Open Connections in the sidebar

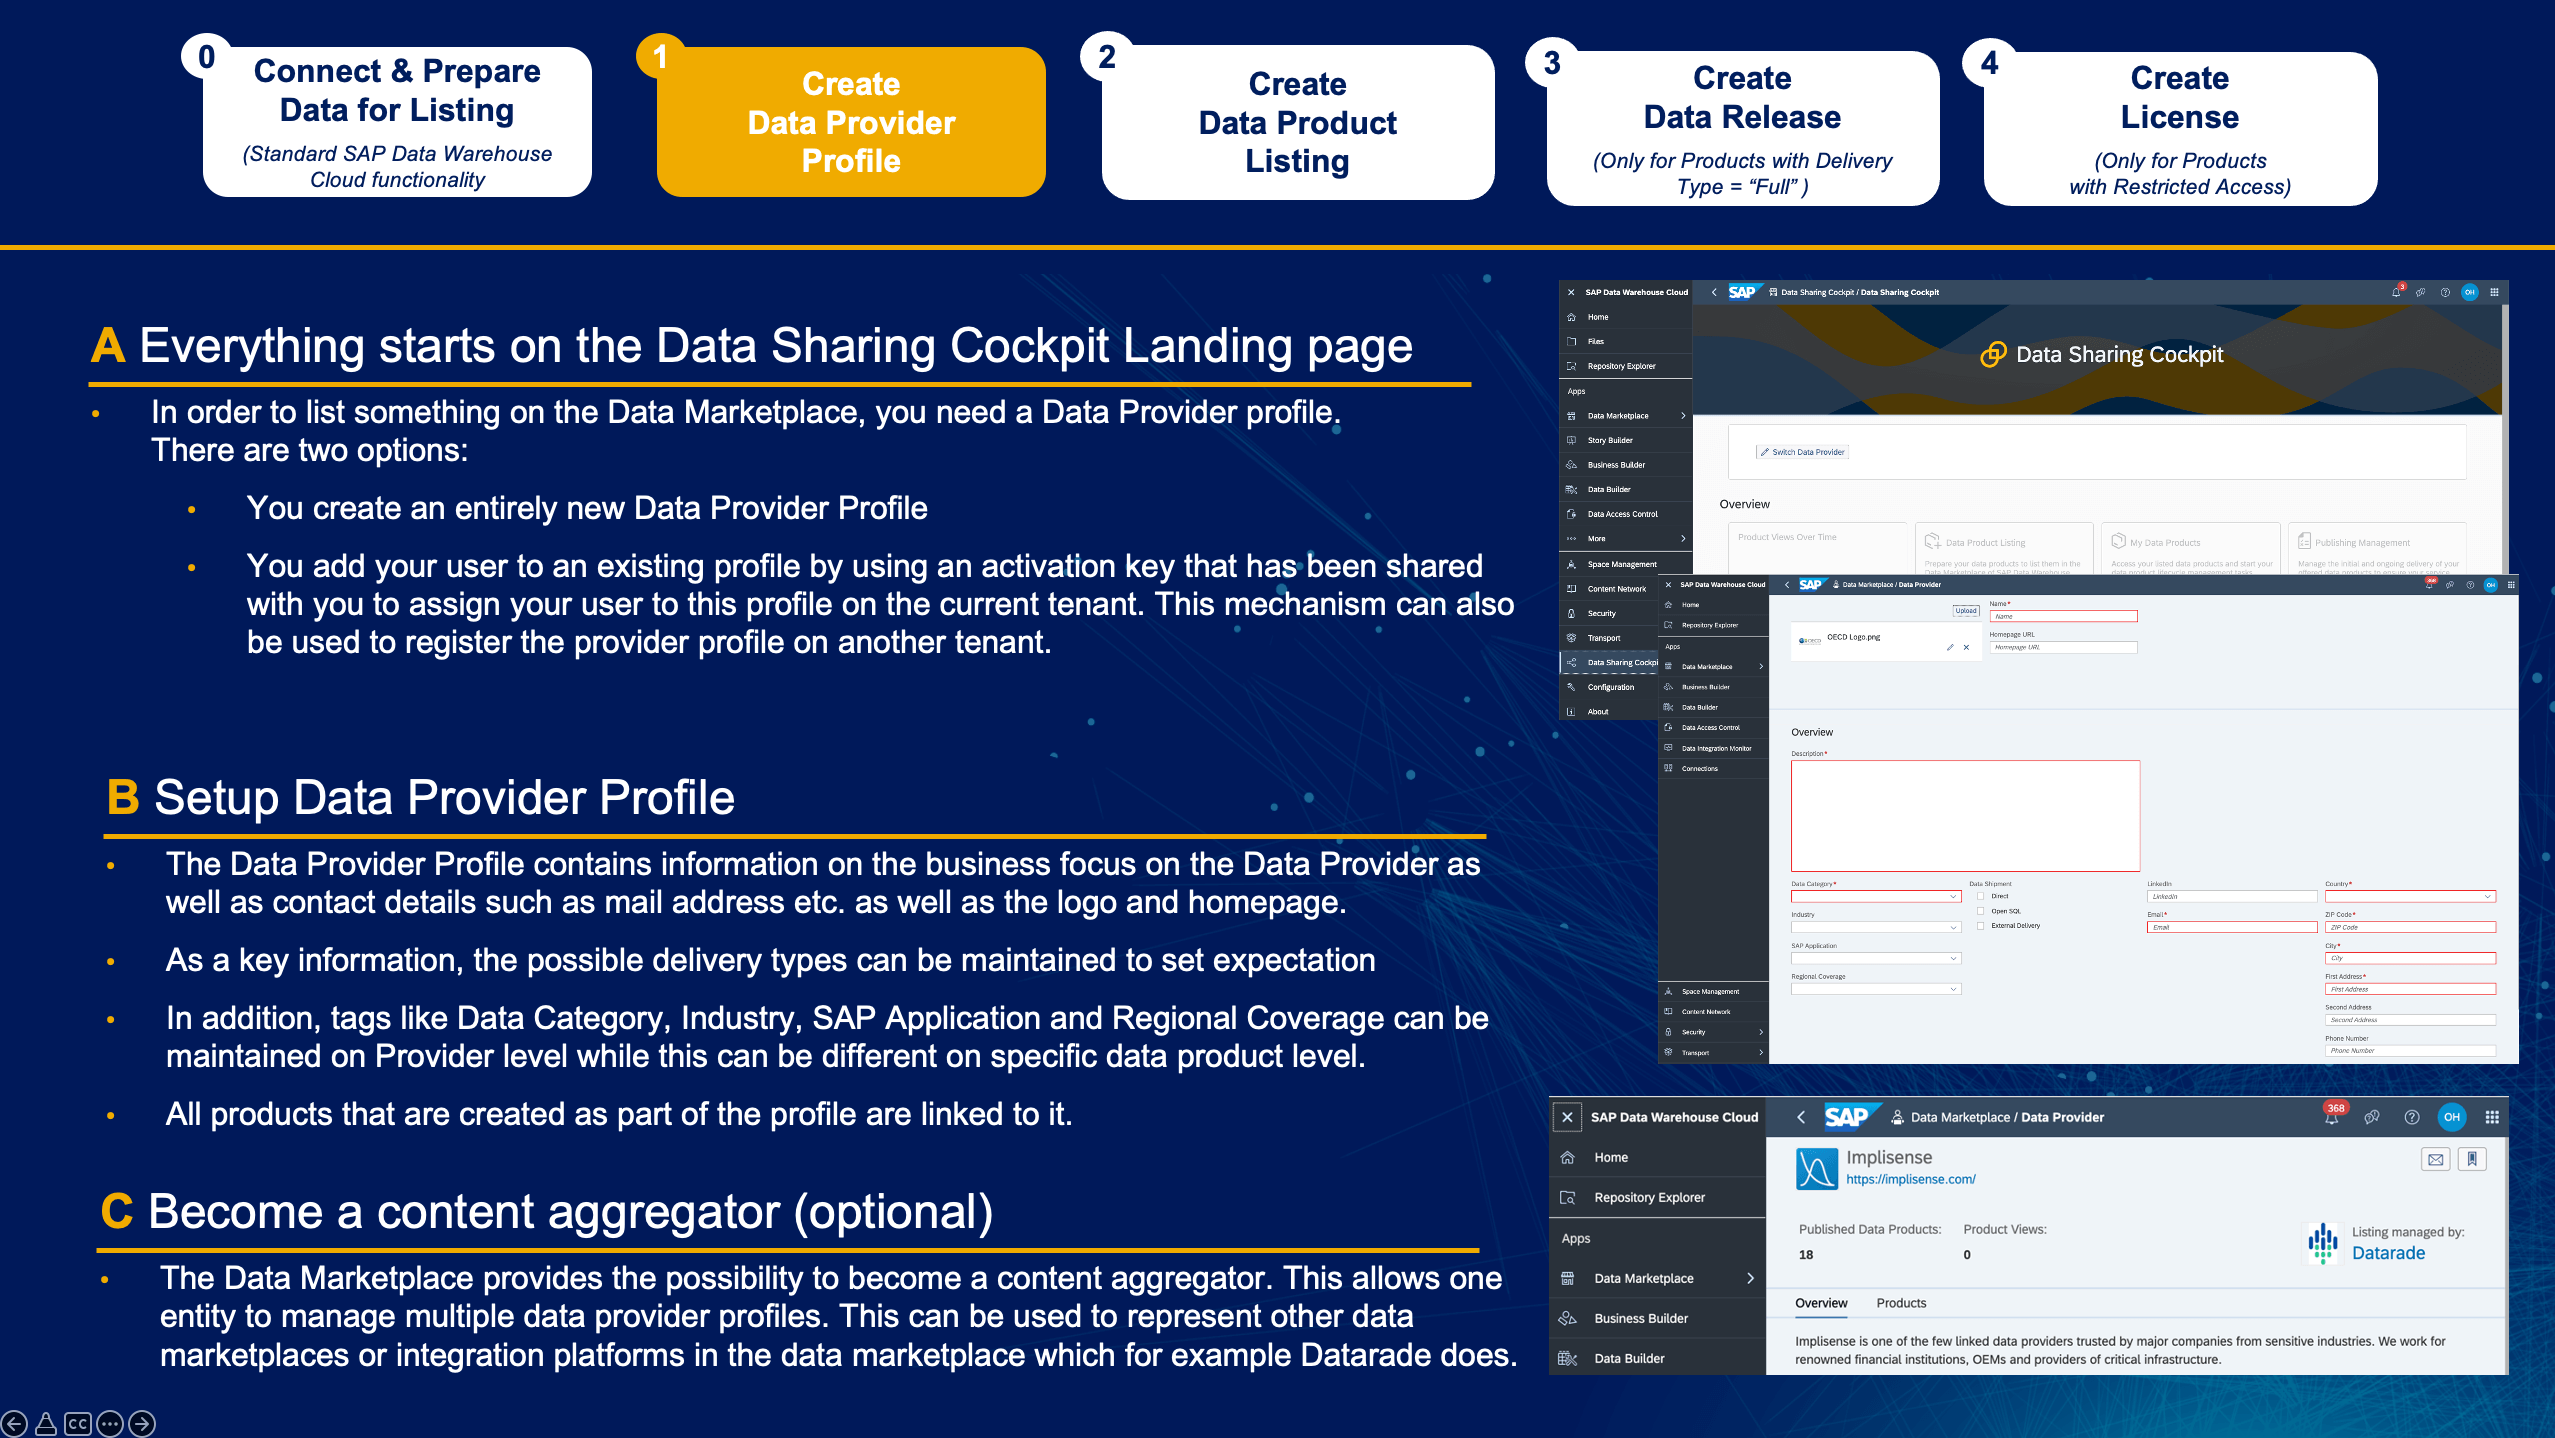tap(1713, 768)
